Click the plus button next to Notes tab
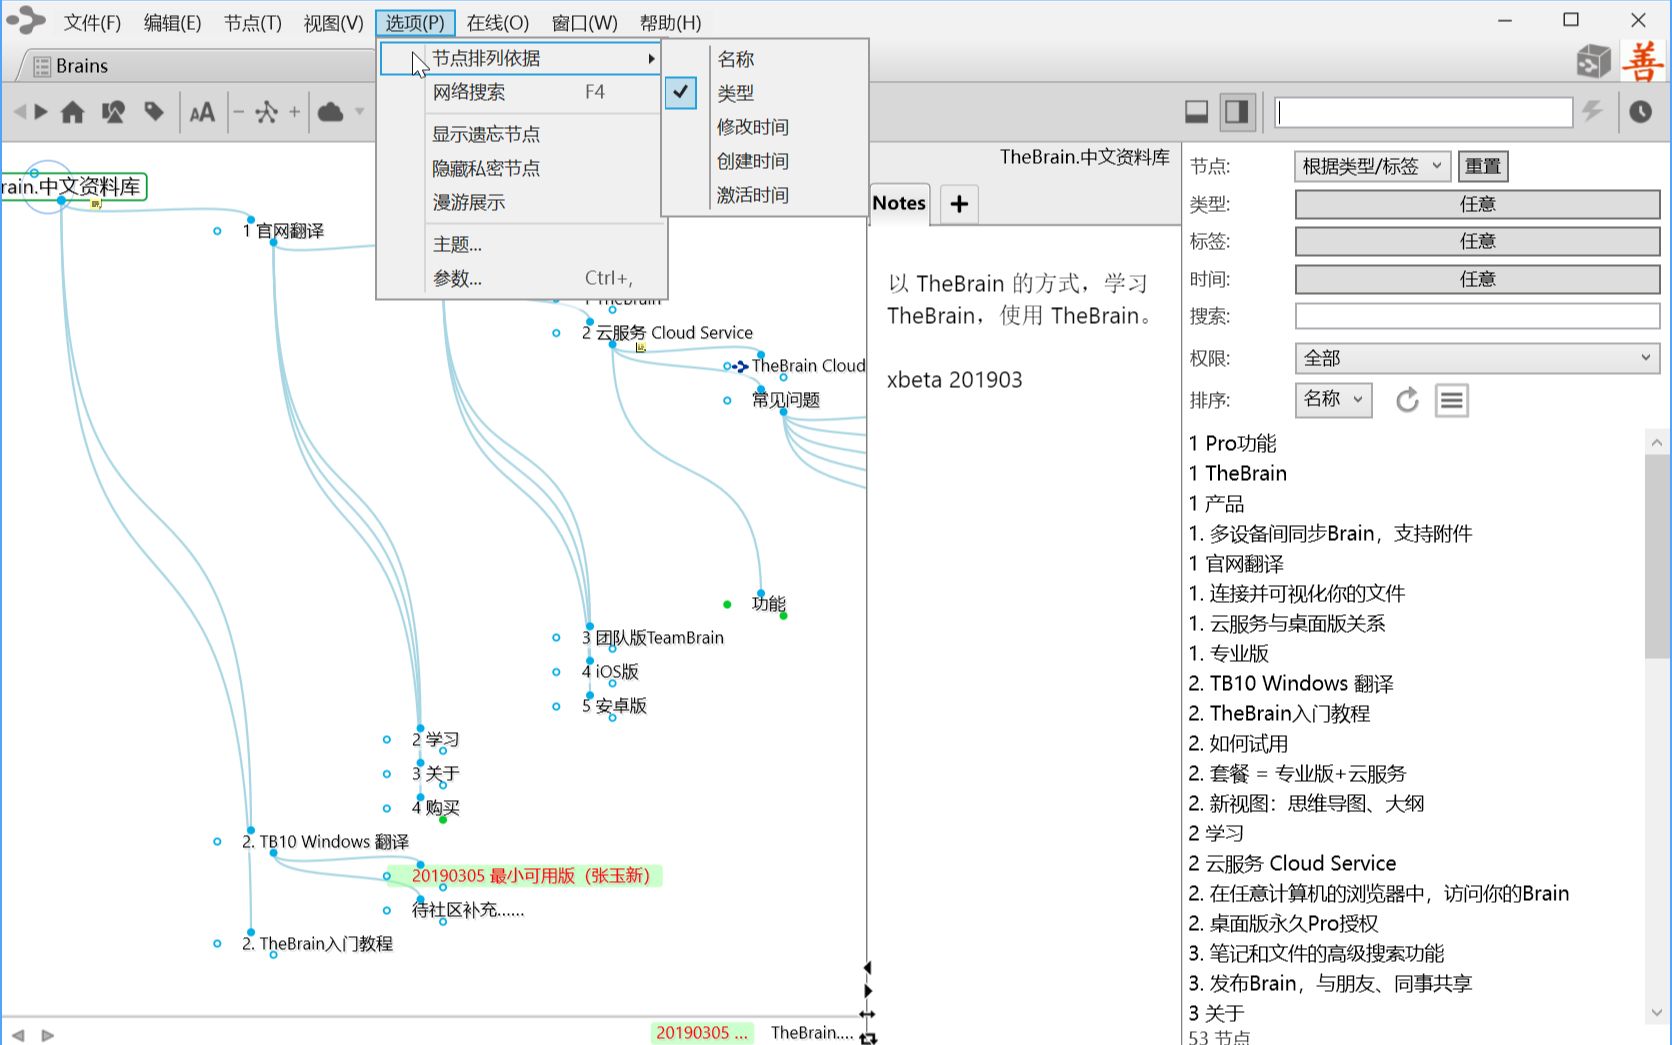Screen dimensions: 1672x1045 959,204
